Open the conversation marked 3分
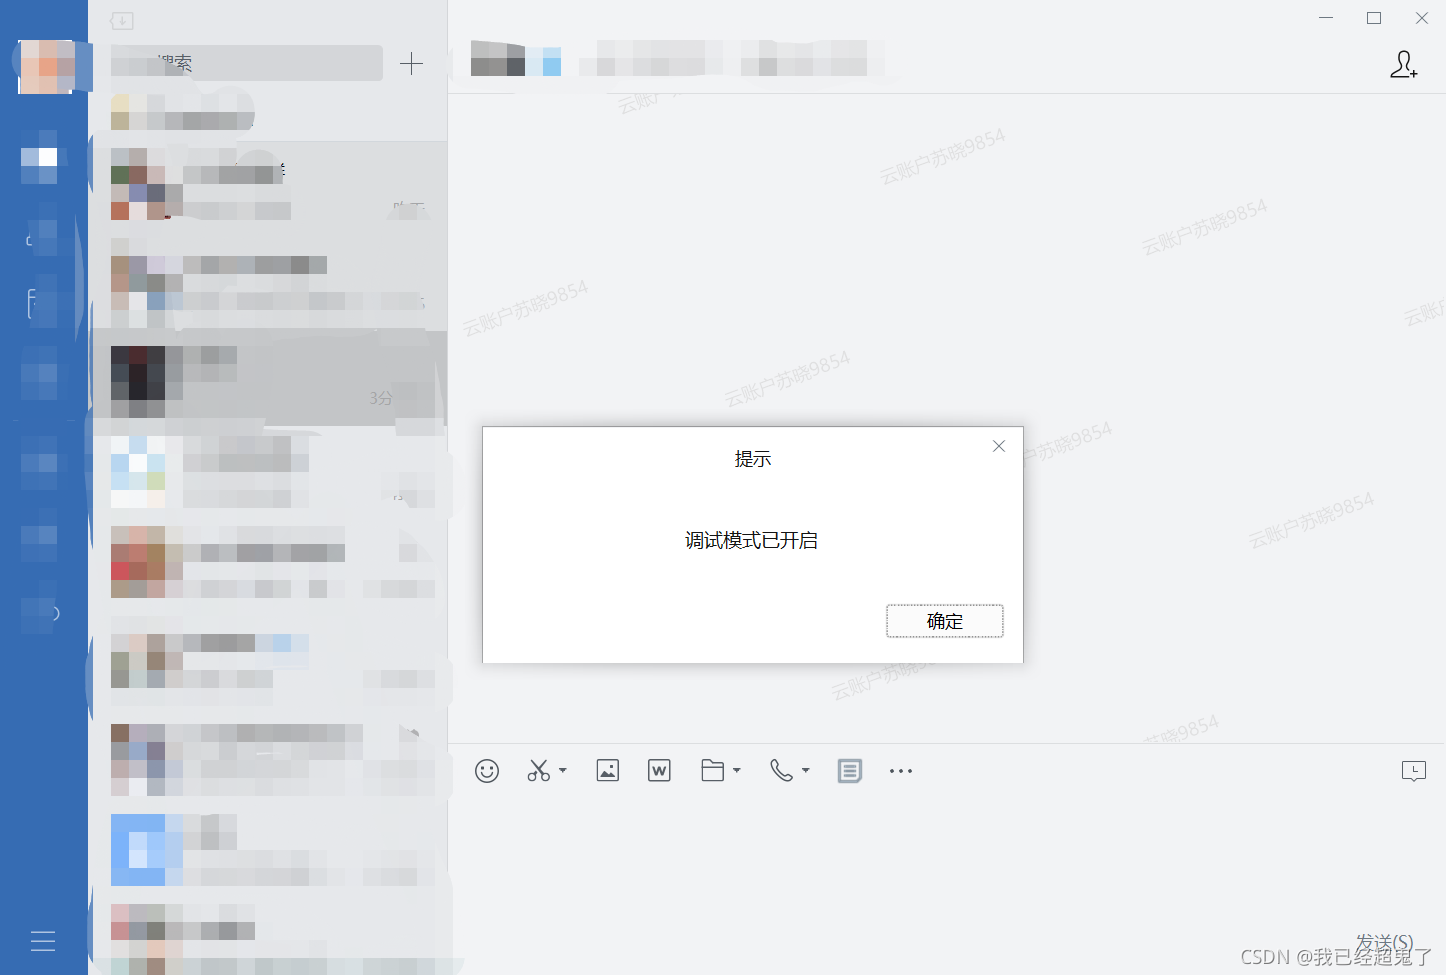 [268, 381]
